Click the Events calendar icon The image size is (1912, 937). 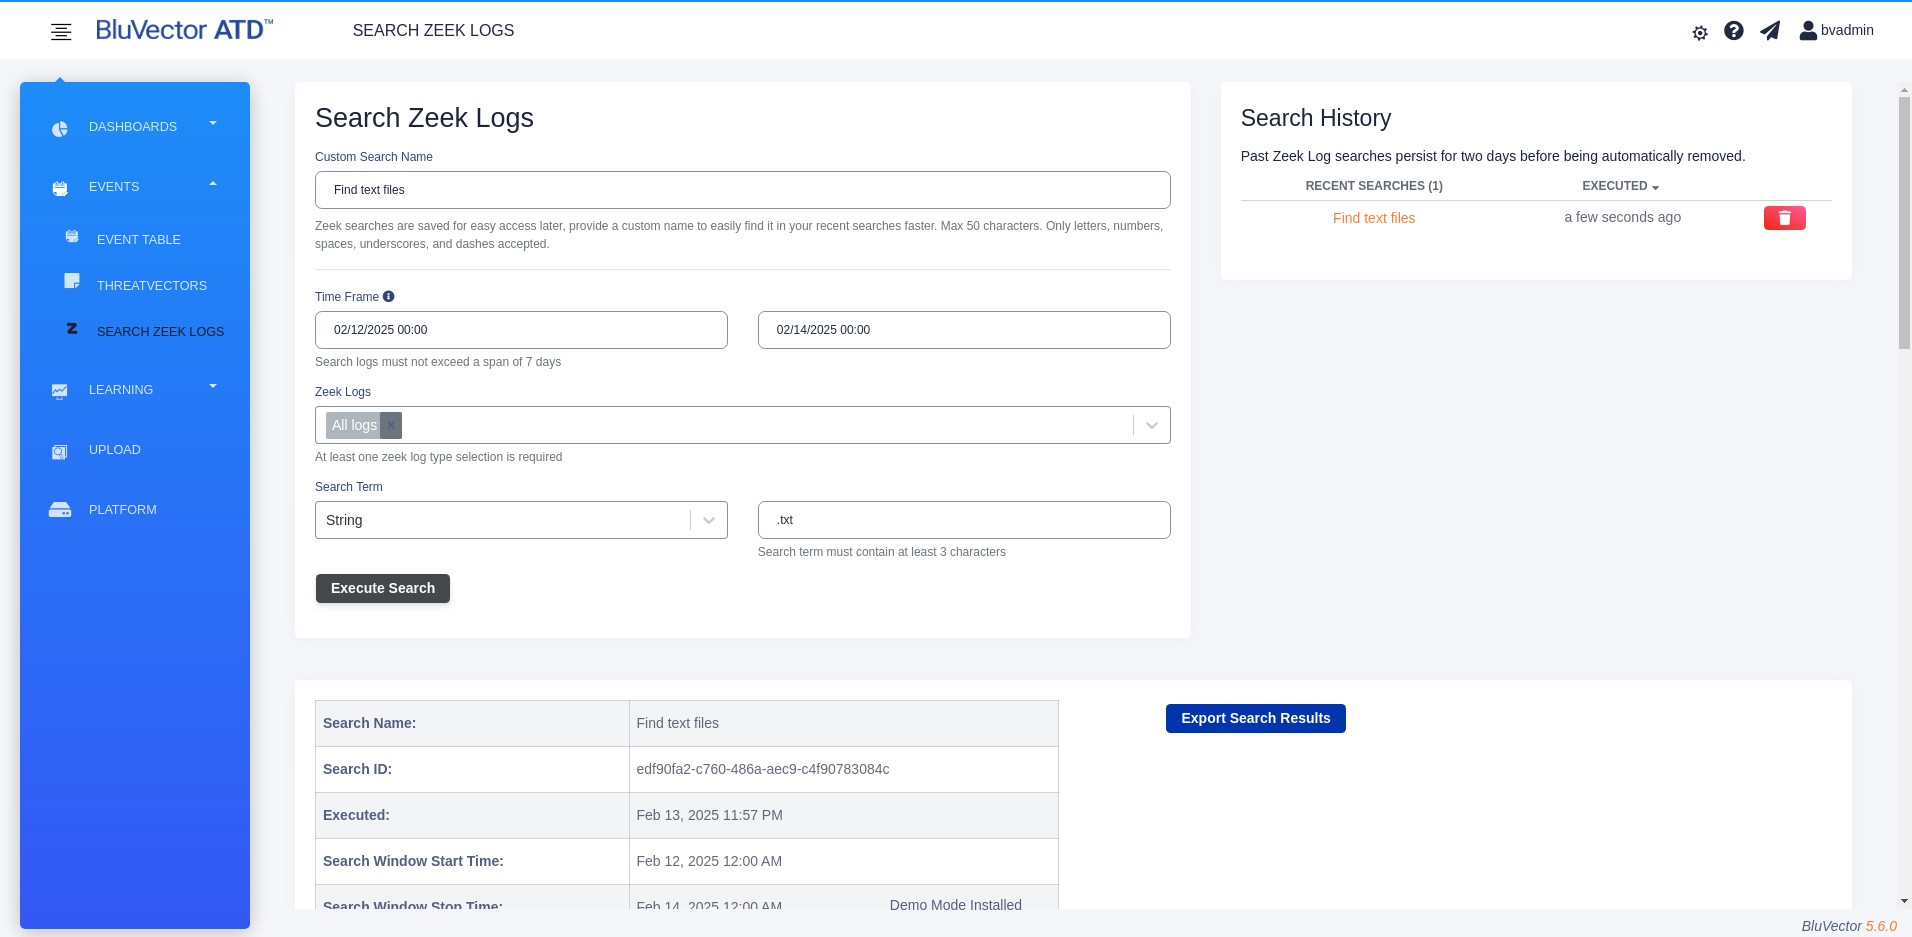tap(60, 188)
